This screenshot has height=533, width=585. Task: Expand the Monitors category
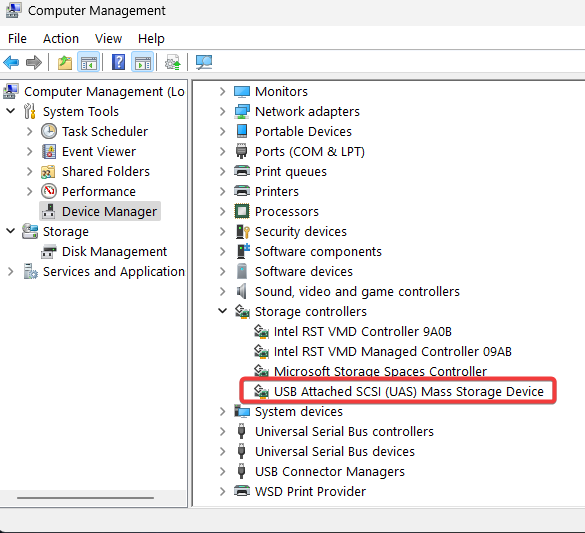pos(223,91)
